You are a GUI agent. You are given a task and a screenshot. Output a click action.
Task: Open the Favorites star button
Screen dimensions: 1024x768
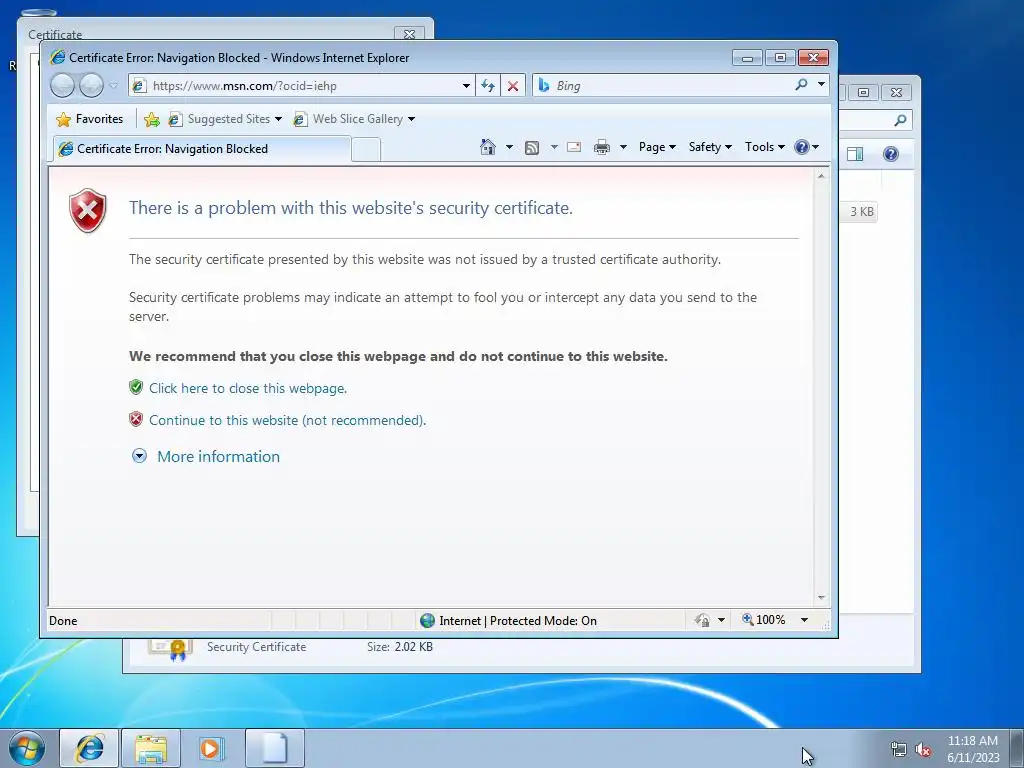[63, 120]
